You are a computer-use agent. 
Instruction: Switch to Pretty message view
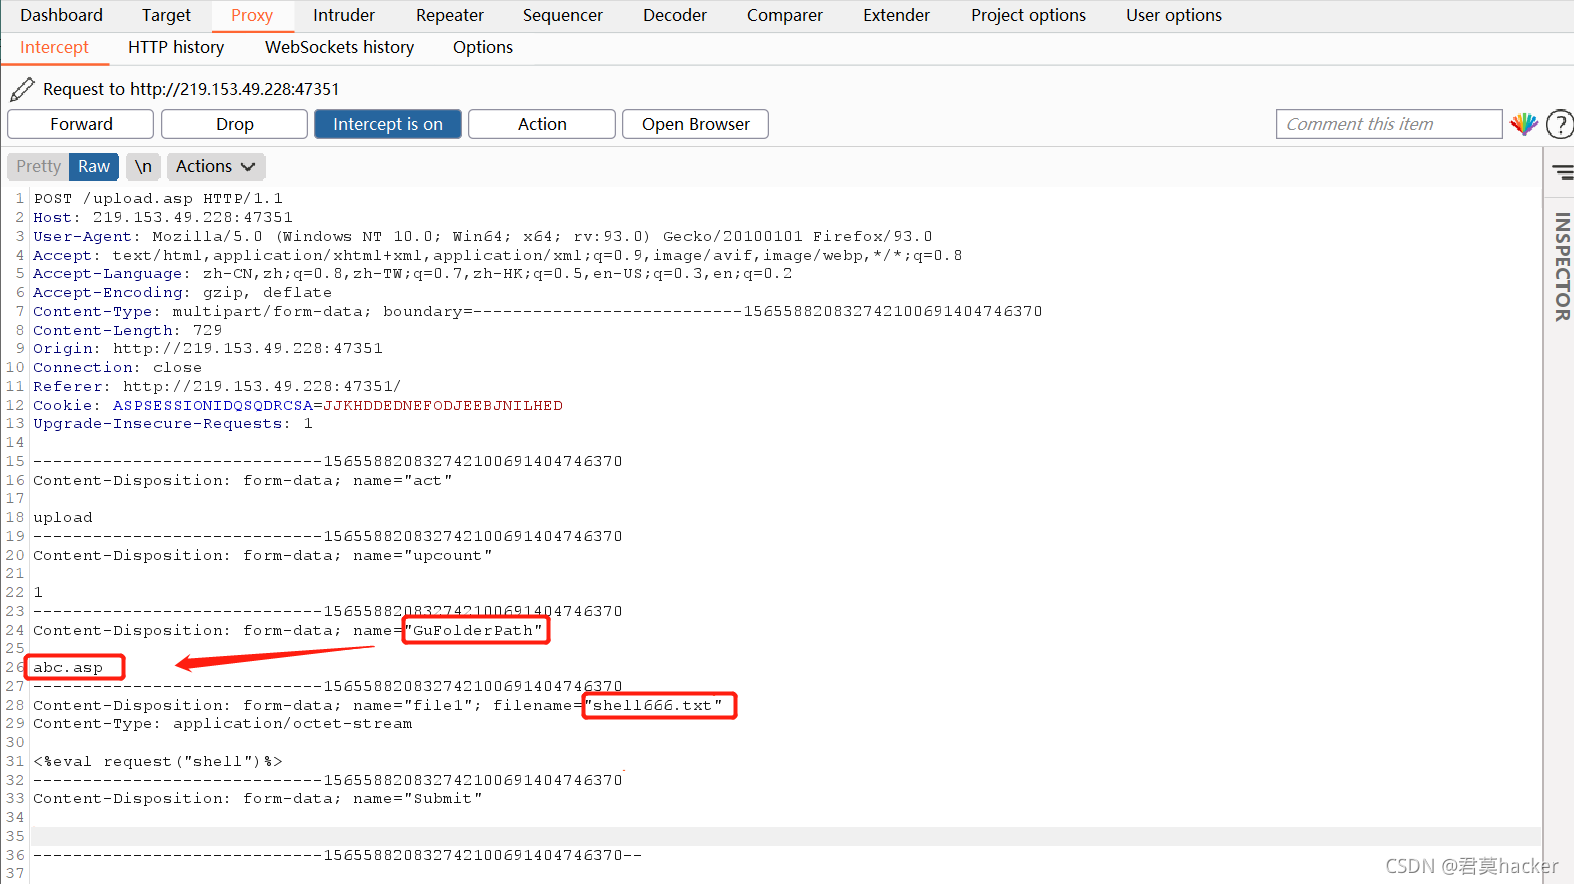[x=38, y=166]
